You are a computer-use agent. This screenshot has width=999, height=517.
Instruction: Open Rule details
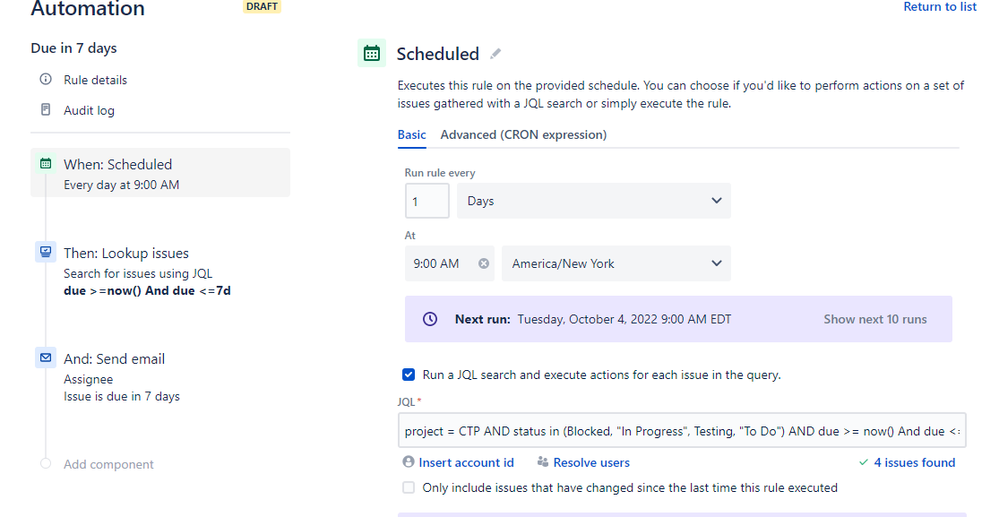(95, 80)
